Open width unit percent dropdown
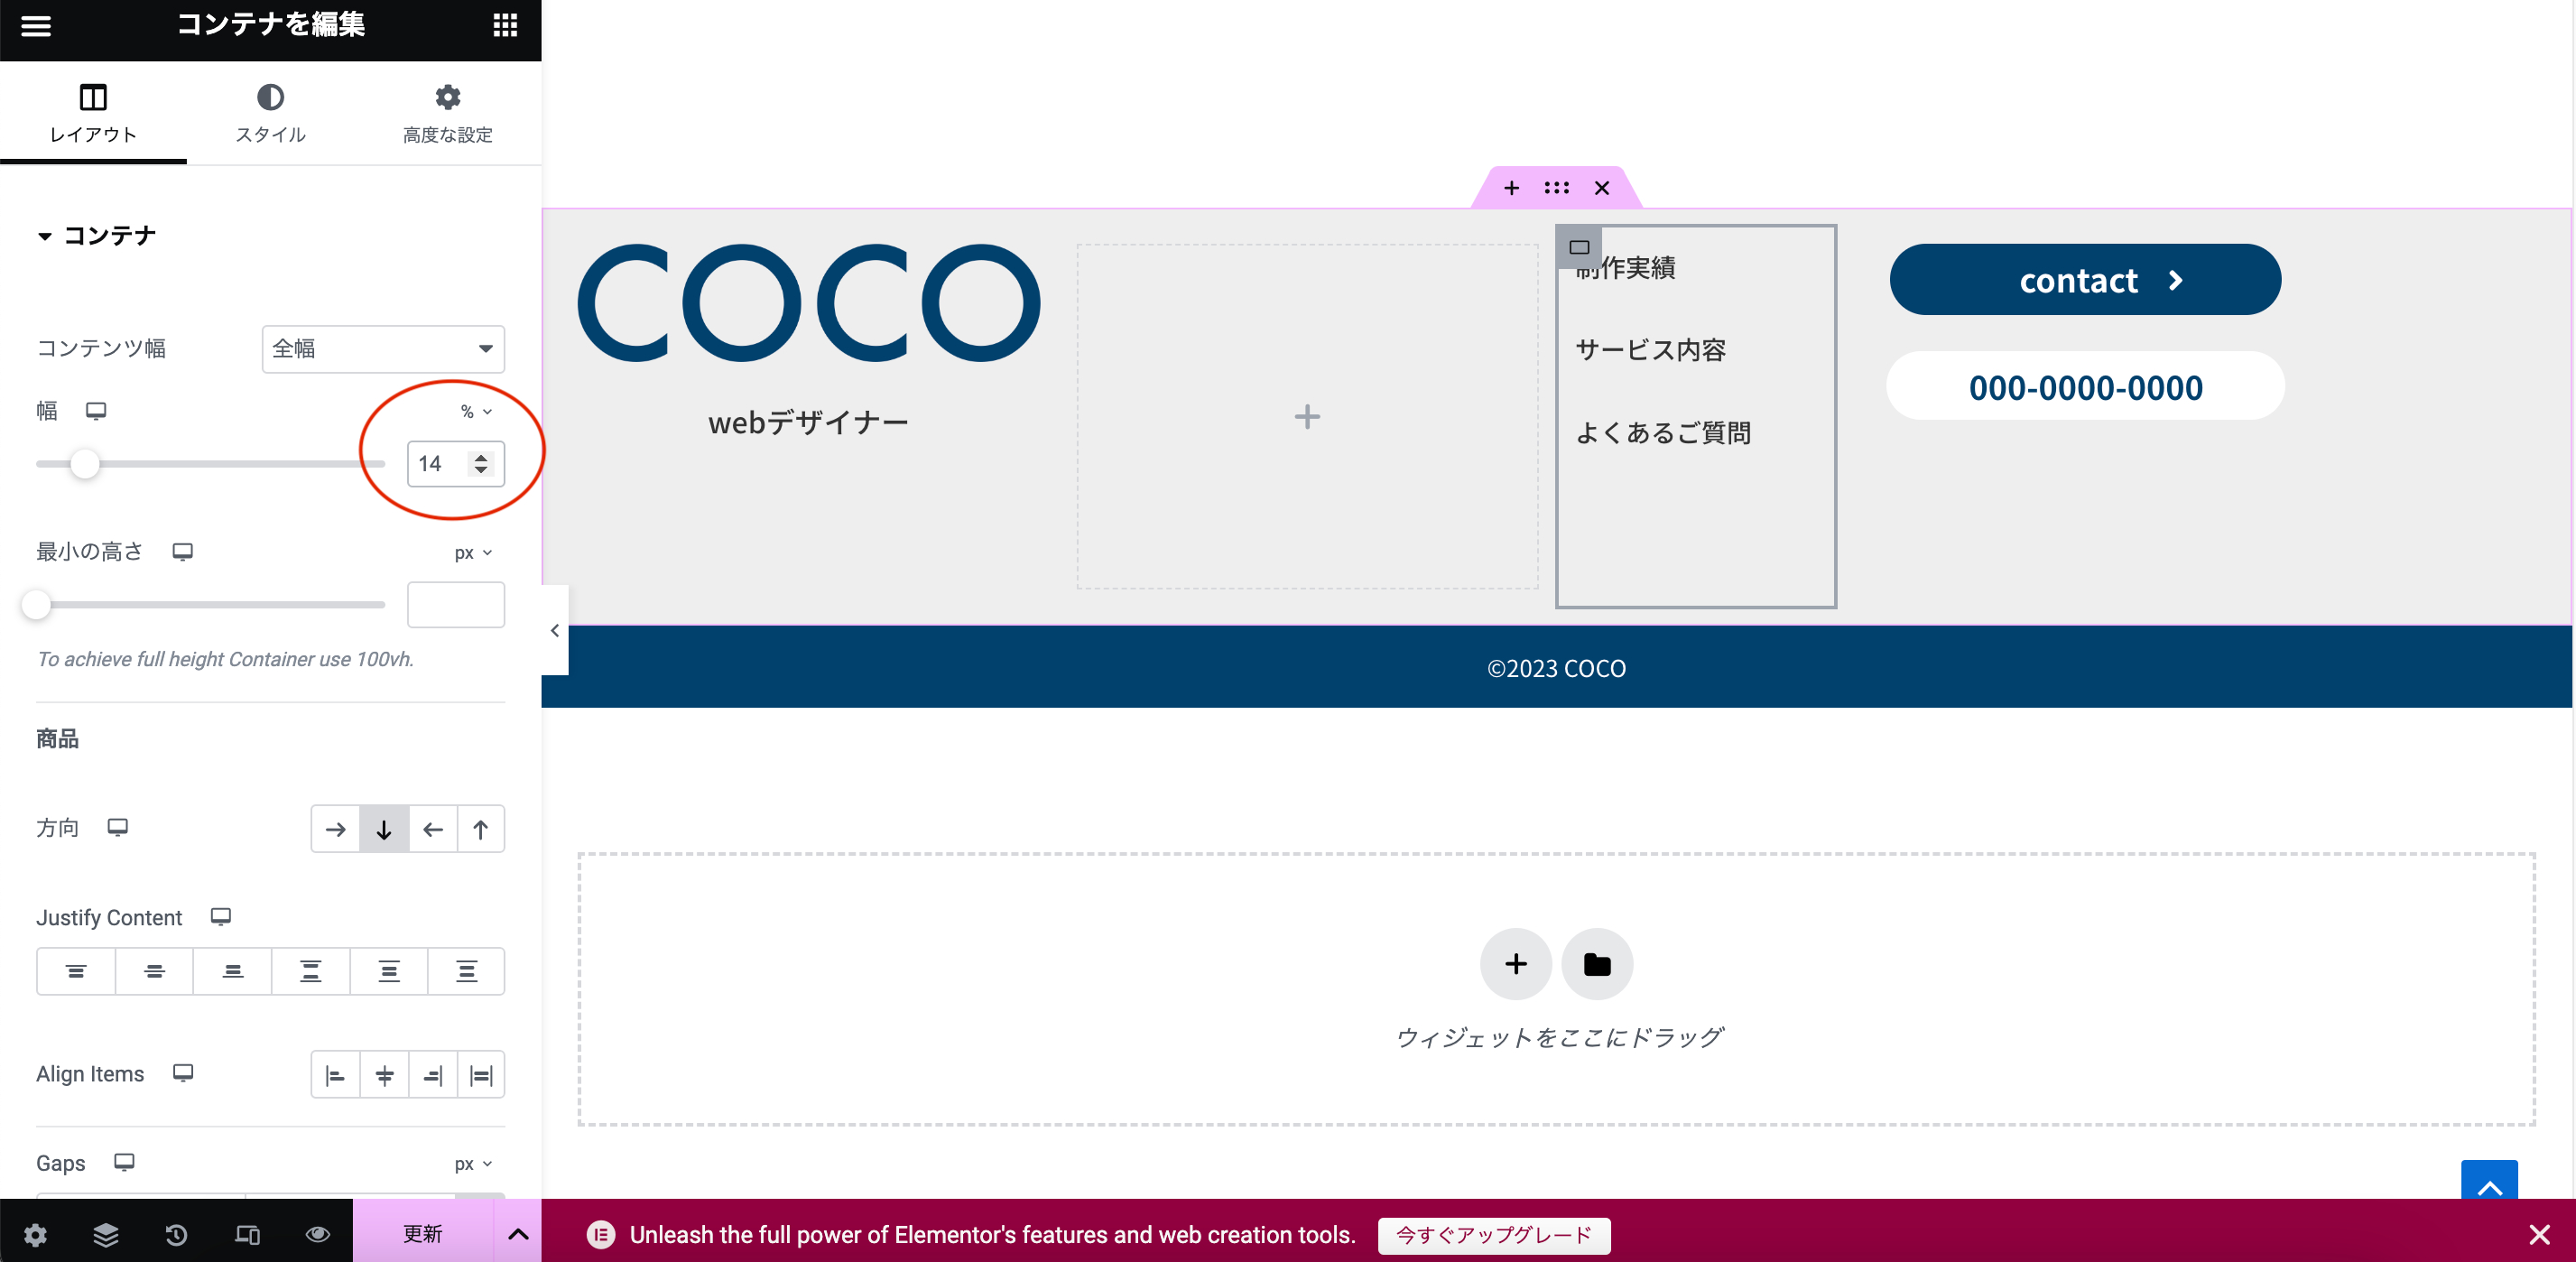The image size is (2576, 1262). (x=476, y=411)
